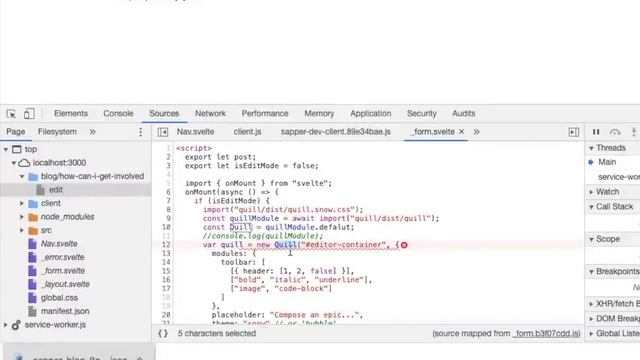Expand the XHR/fetch Breakpoints section

pos(591,304)
